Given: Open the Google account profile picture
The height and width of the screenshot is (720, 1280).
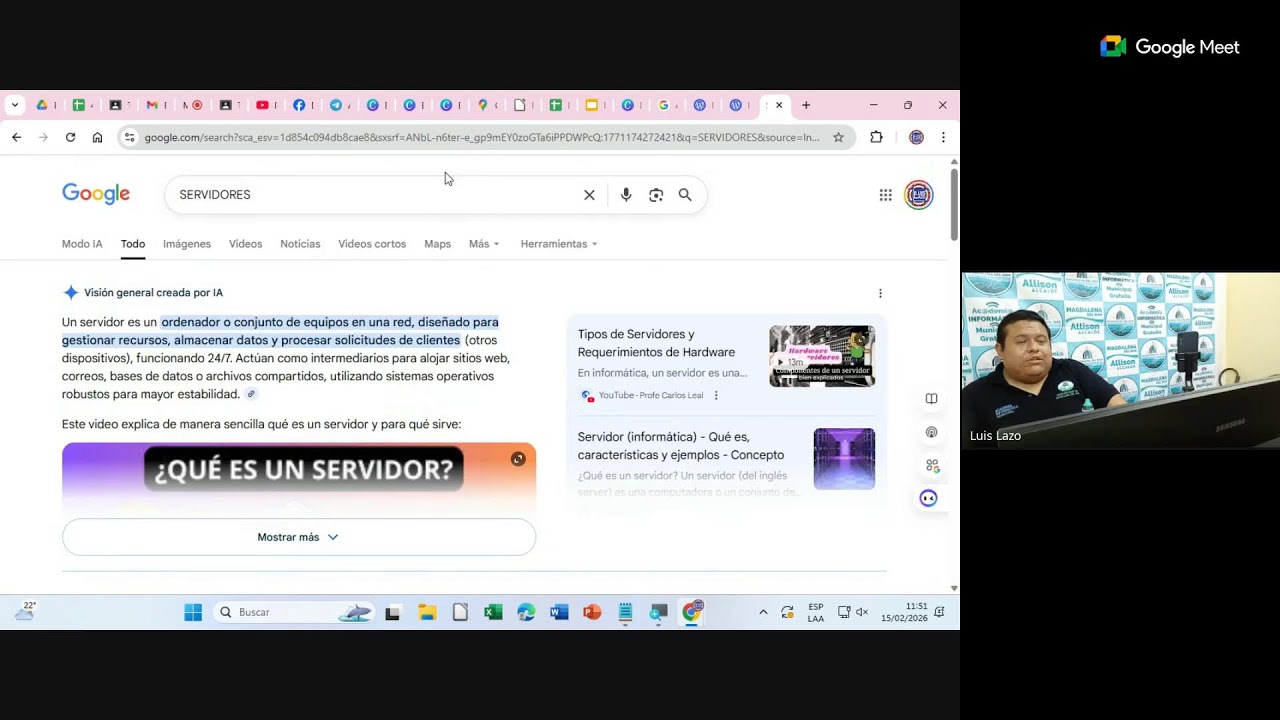Looking at the screenshot, I should 918,195.
